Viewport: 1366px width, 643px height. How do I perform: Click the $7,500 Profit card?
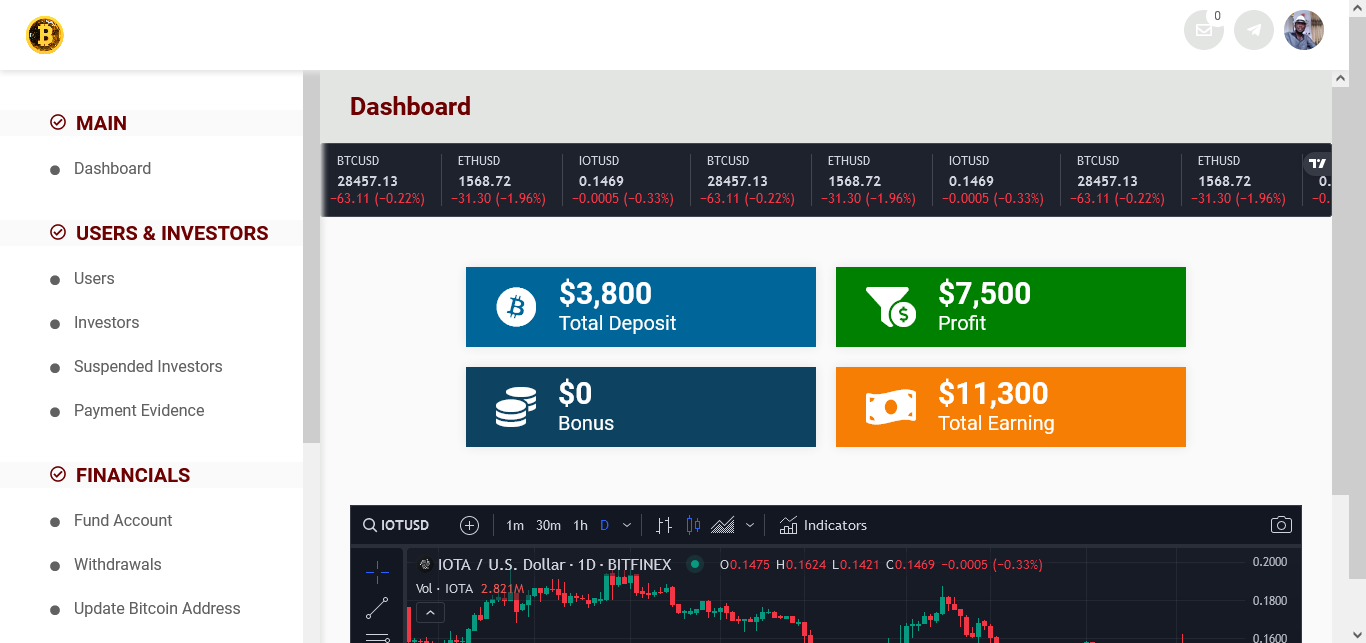(x=1011, y=307)
